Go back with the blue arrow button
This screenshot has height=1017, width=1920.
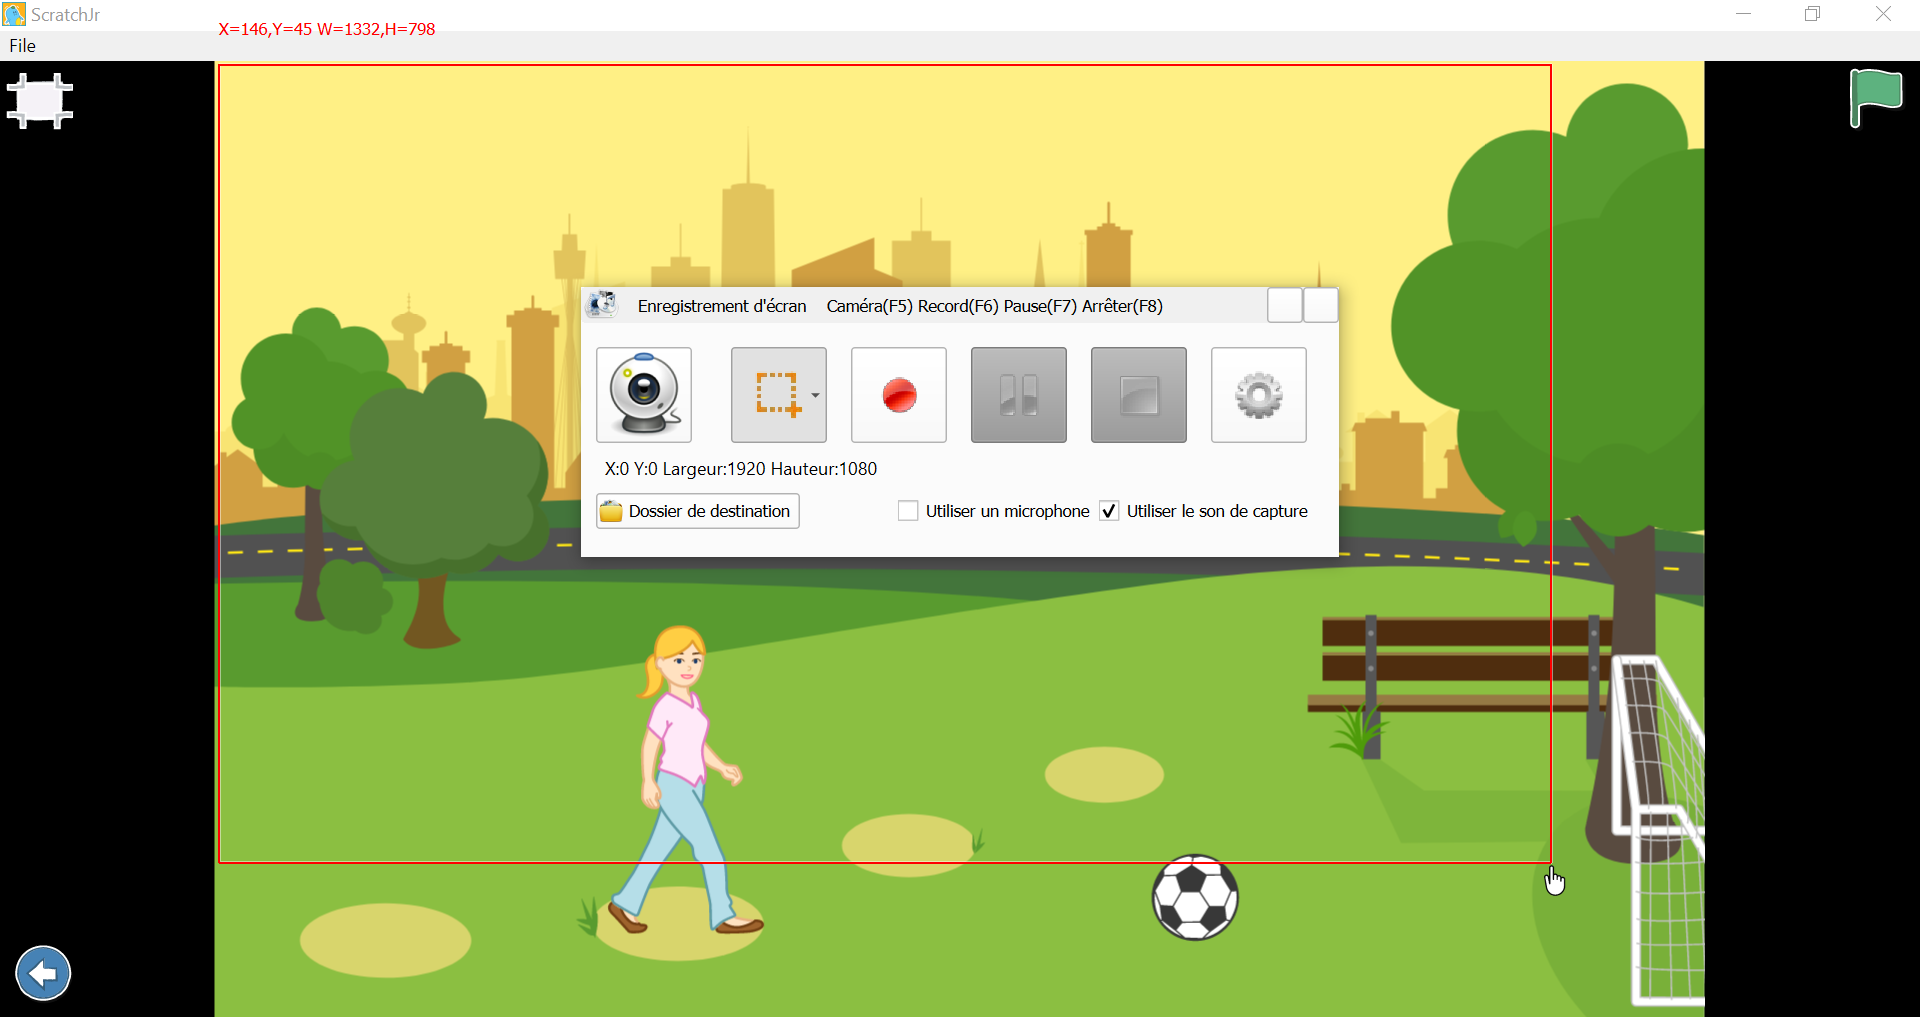[x=43, y=973]
